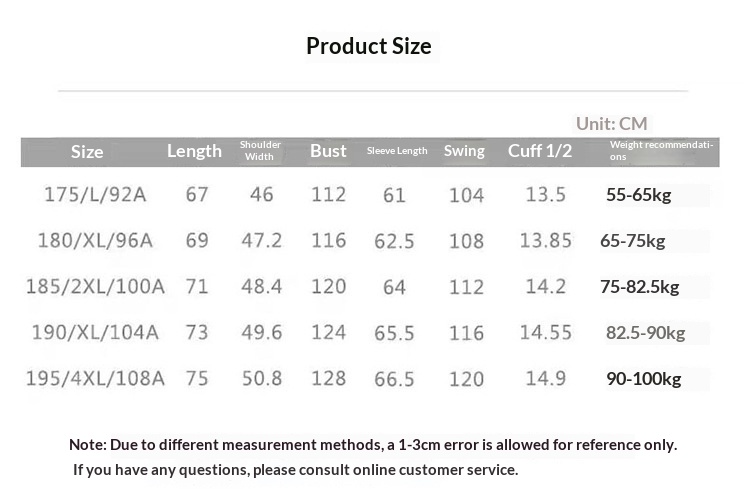
Task: Click the 195/4XL/108A size row label
Action: click(x=95, y=379)
